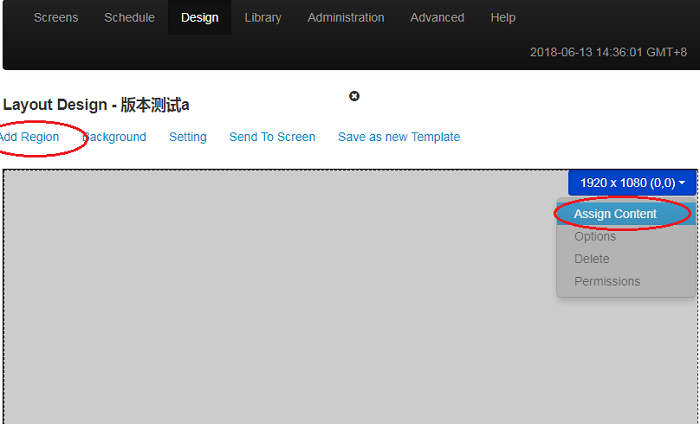Screen dimensions: 700x424
Task: Open the Background settings link
Action: 115,137
